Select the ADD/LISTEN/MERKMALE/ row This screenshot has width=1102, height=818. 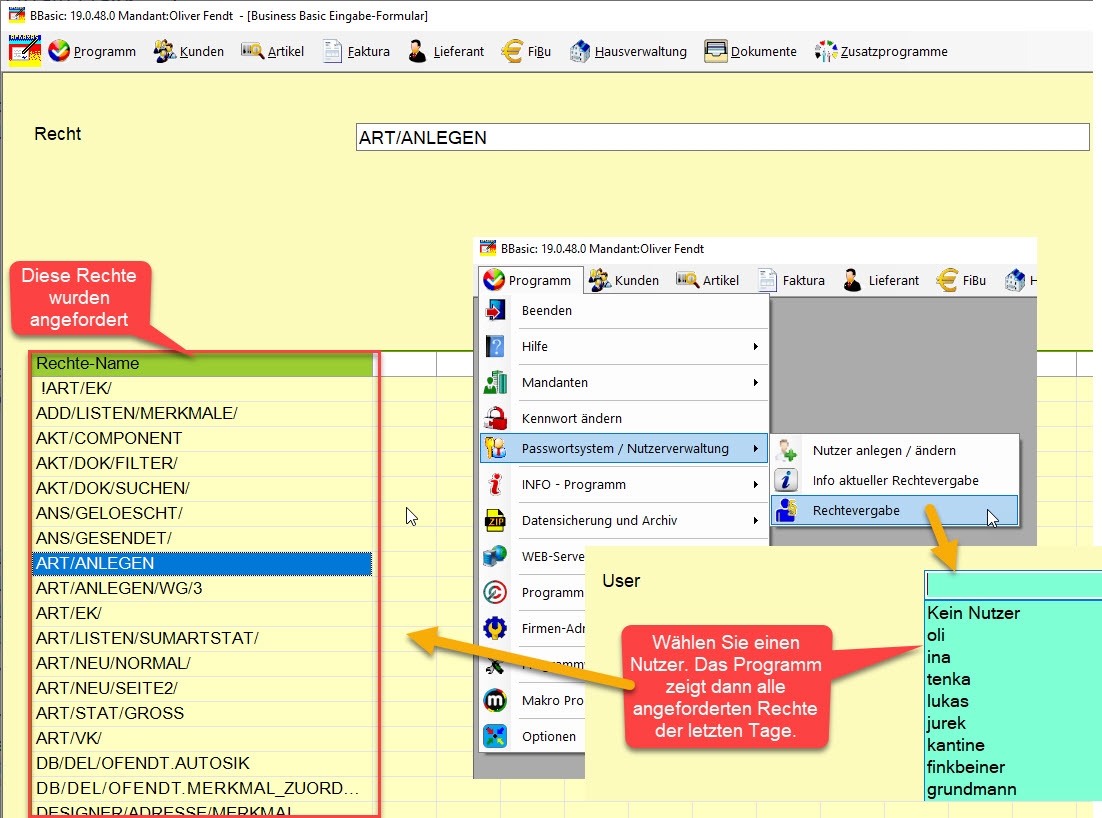click(x=202, y=413)
